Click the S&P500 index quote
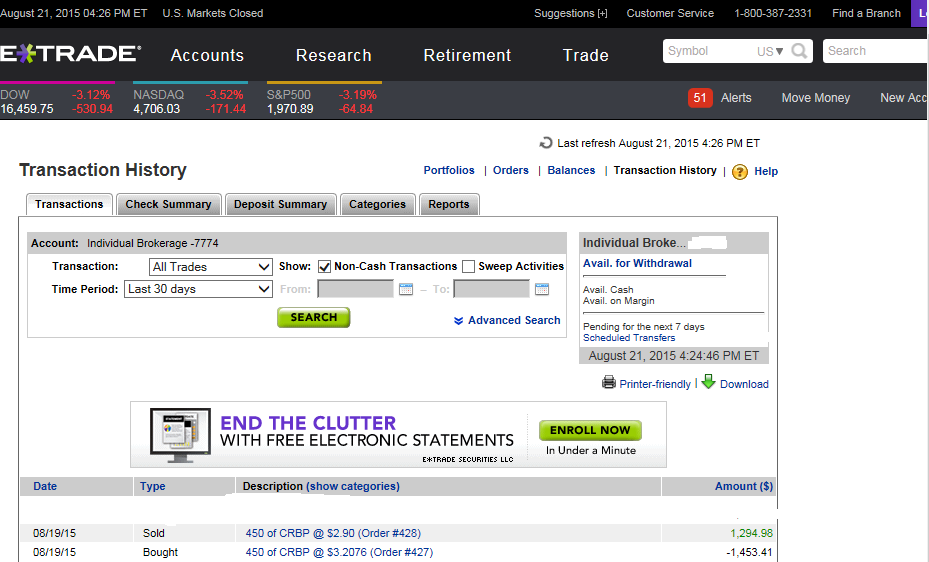Image resolution: width=929 pixels, height=562 pixels. 322,101
